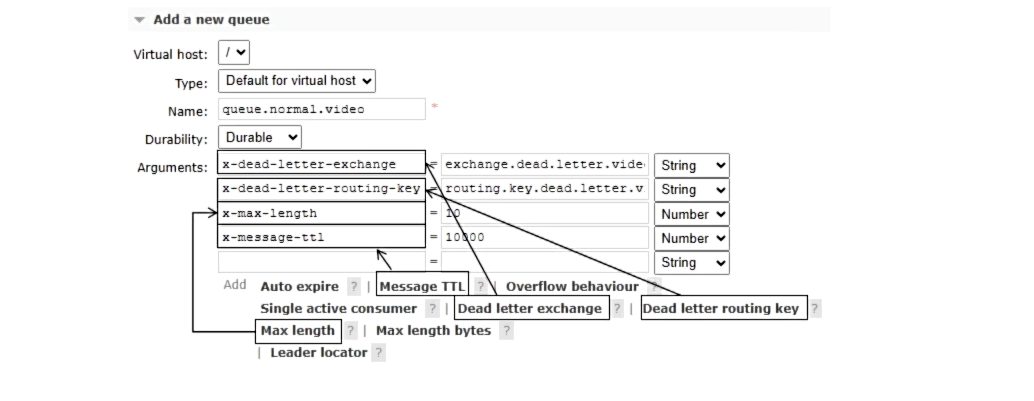
Task: Click the value field showing 10000
Action: 545,237
